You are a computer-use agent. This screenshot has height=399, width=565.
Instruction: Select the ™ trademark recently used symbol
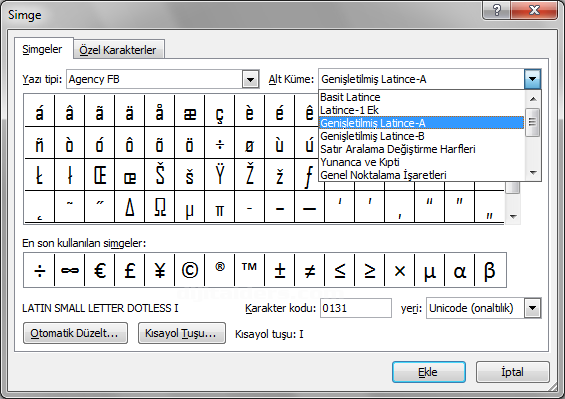(249, 270)
